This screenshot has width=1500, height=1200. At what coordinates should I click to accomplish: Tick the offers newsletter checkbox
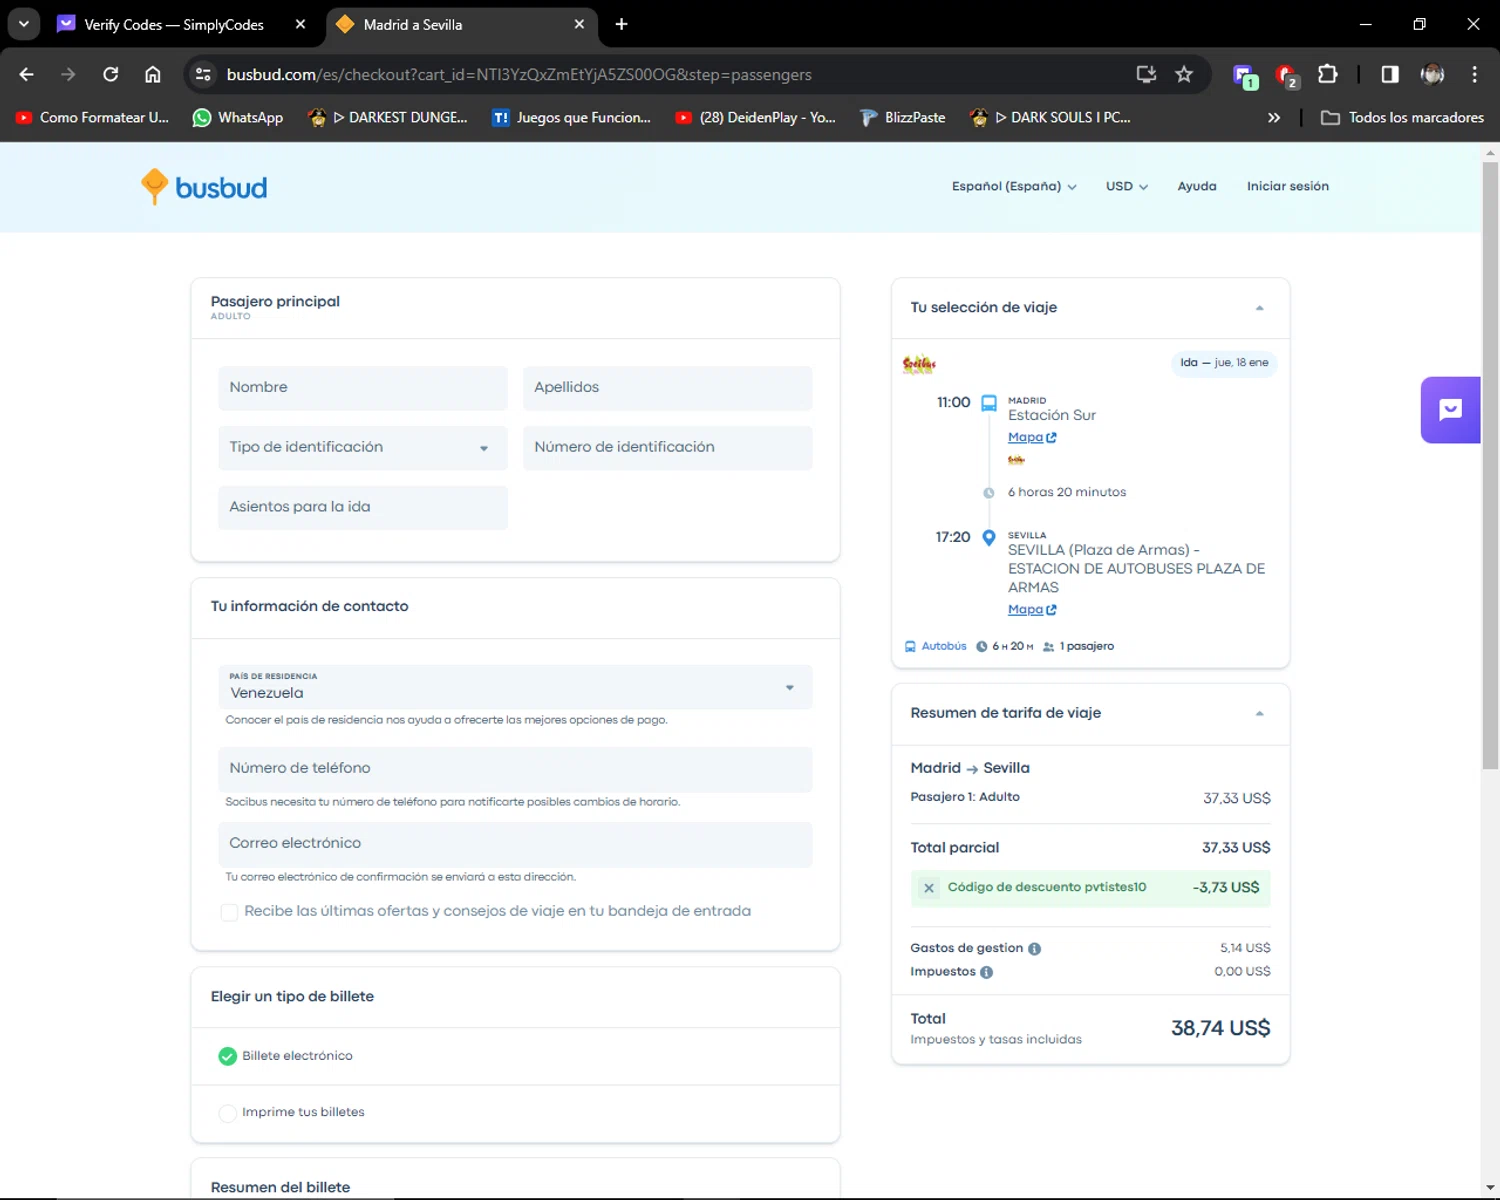point(229,912)
